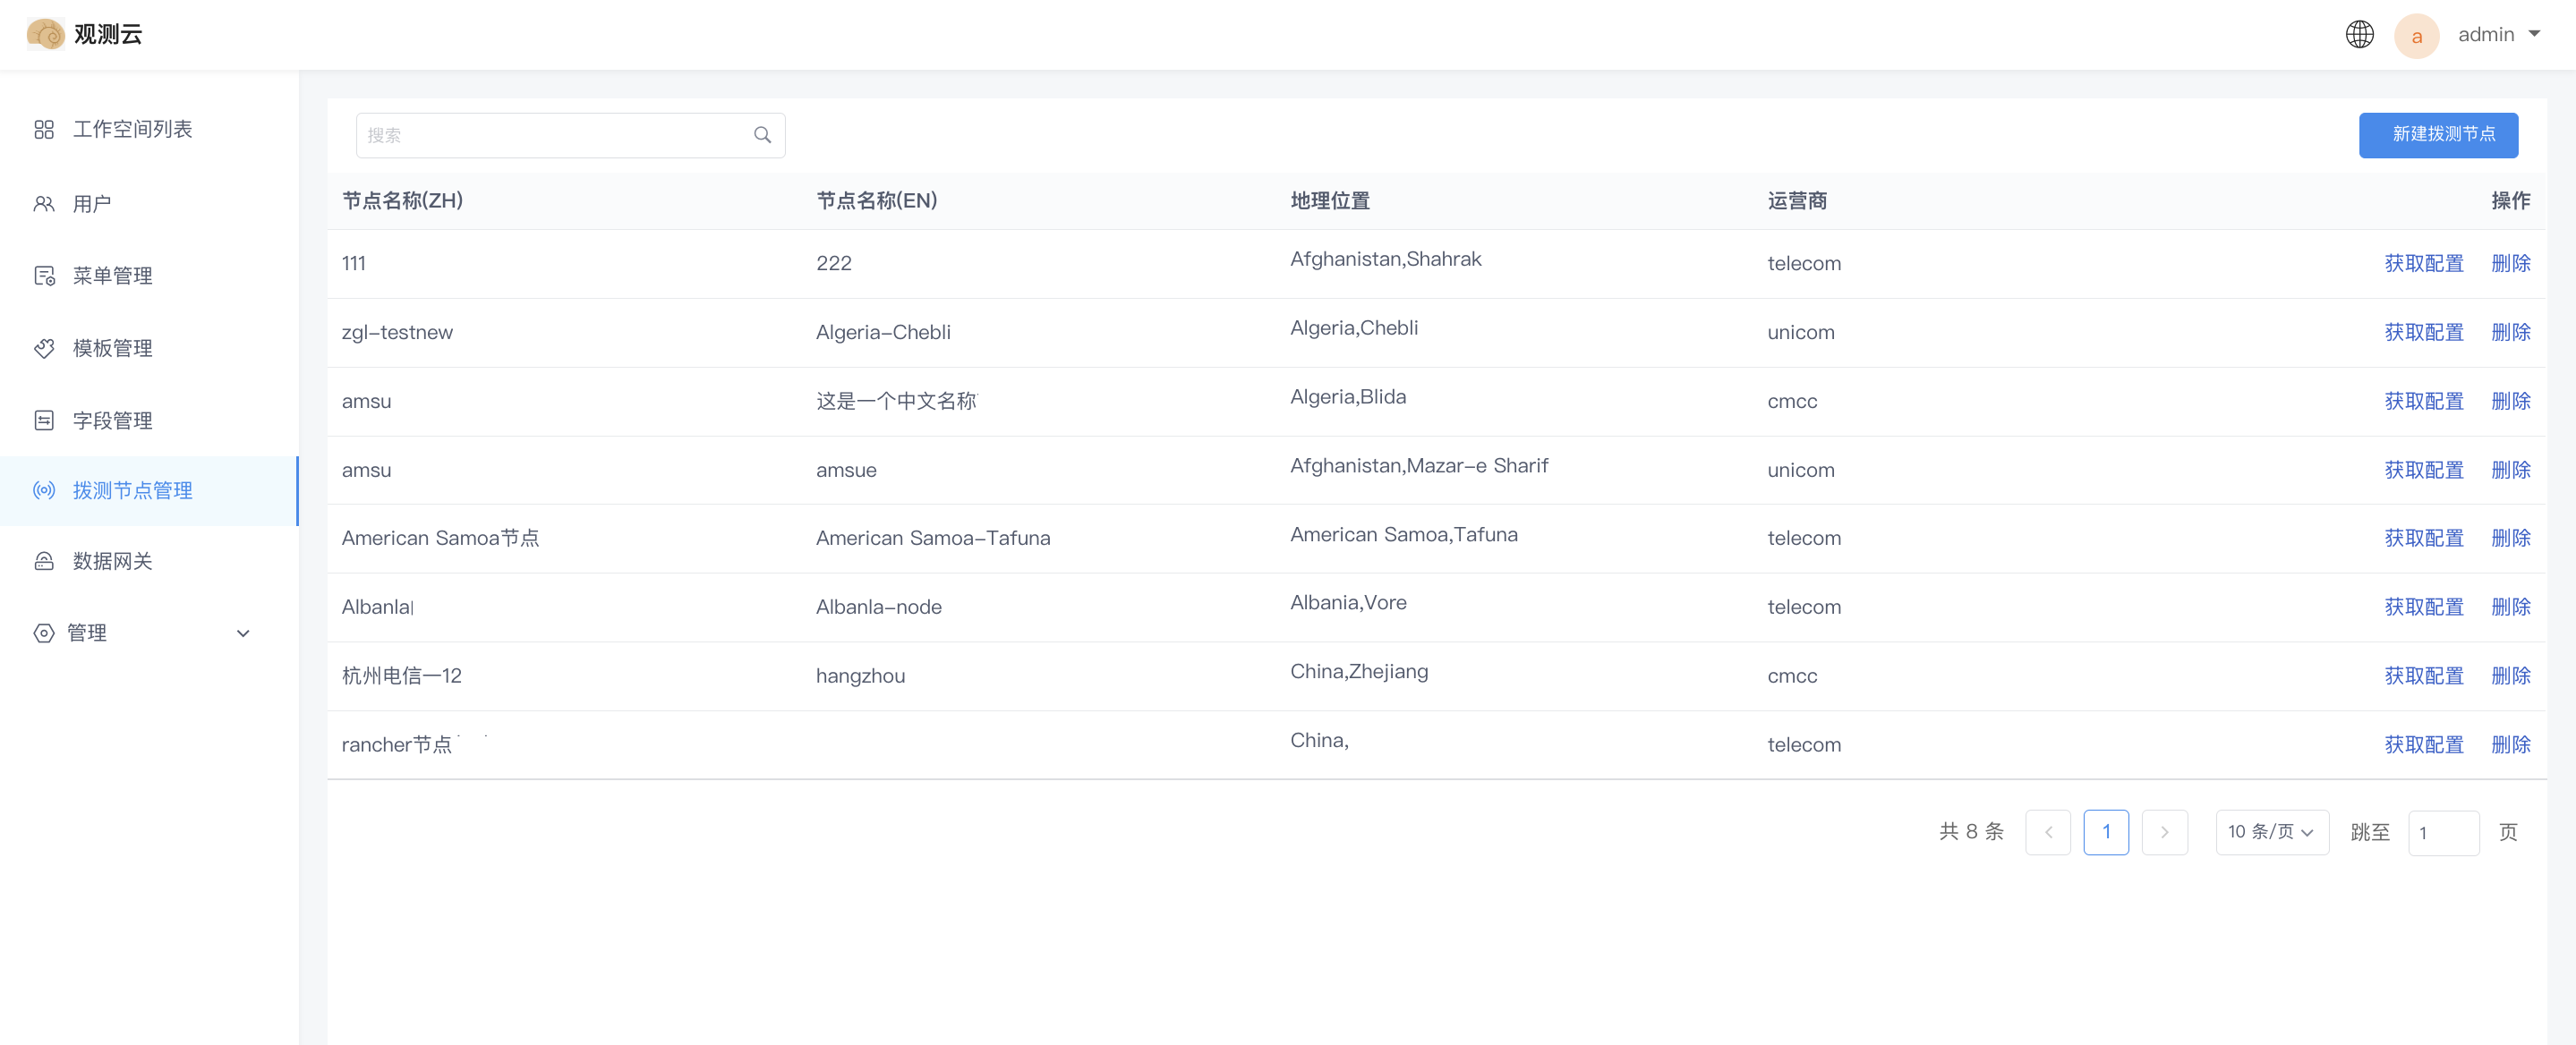Screen dimensions: 2576x1045
Task: Click 获取配置 for American Samoa节点
Action: tap(2423, 538)
